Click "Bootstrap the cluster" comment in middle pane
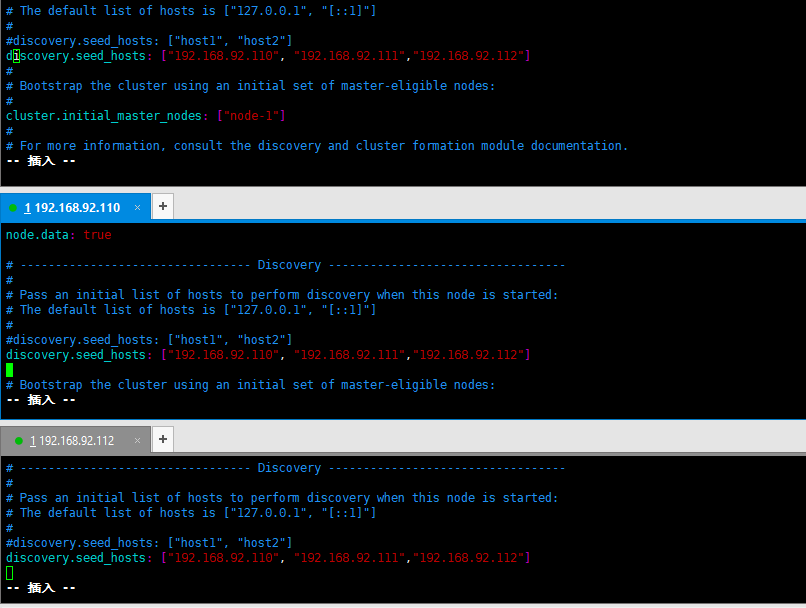 point(250,385)
